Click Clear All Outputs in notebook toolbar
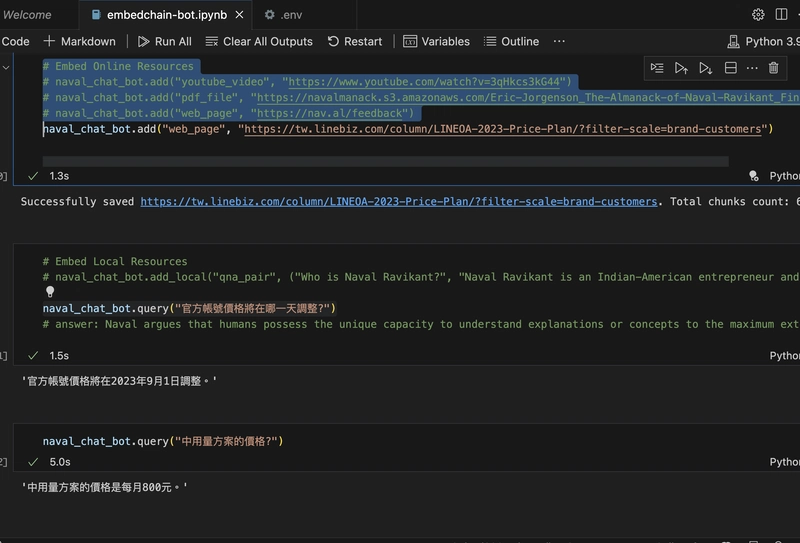This screenshot has height=543, width=800. 259,41
